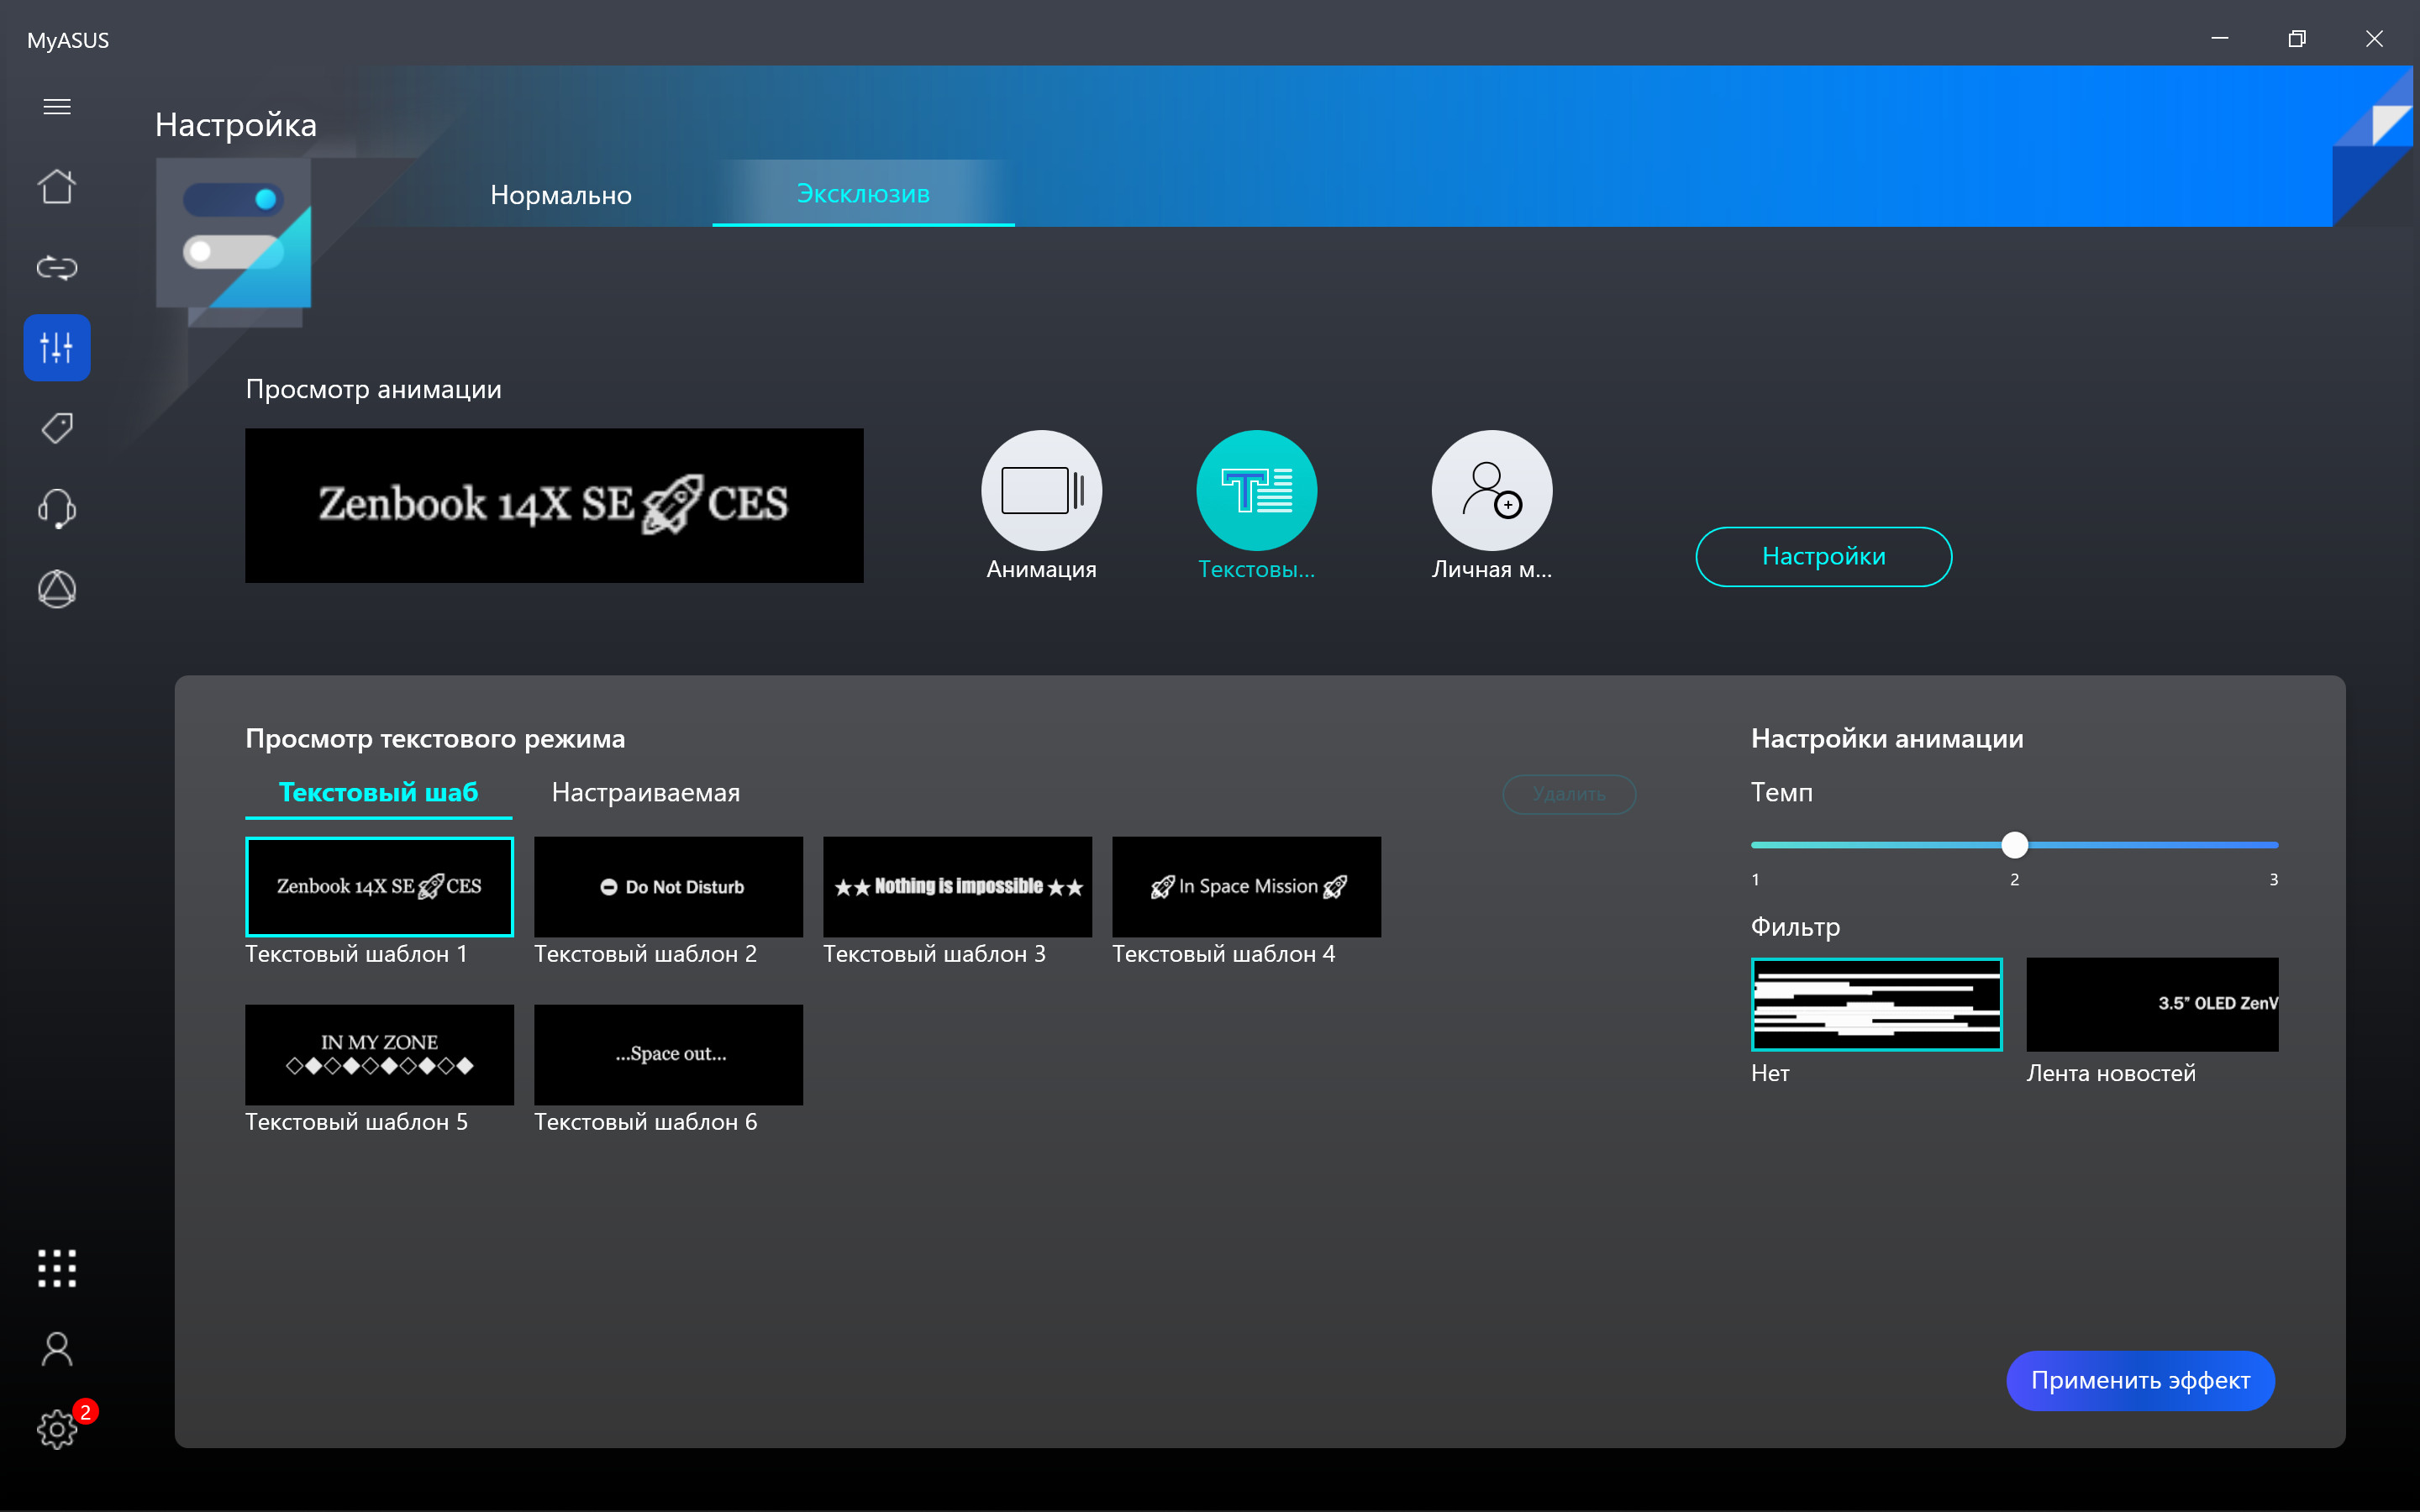
Task: Open the apps grid icon
Action: click(x=57, y=1268)
